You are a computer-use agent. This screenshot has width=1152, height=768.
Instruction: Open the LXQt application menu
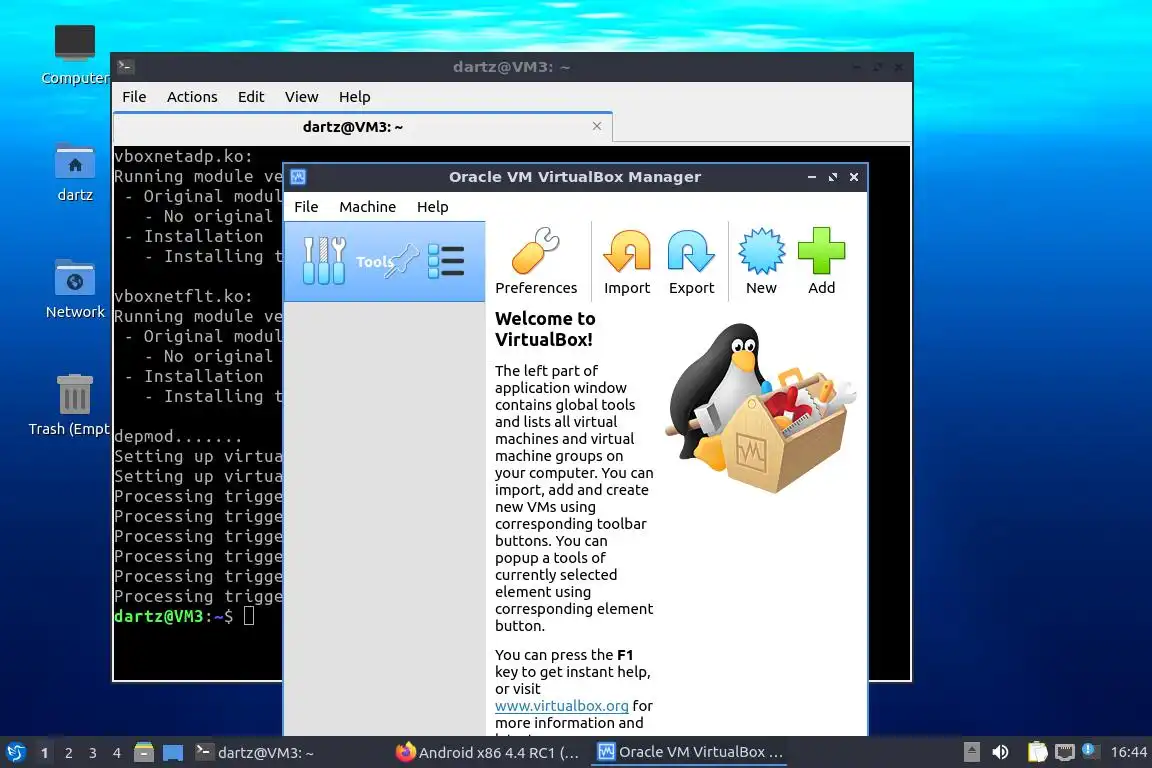15,752
